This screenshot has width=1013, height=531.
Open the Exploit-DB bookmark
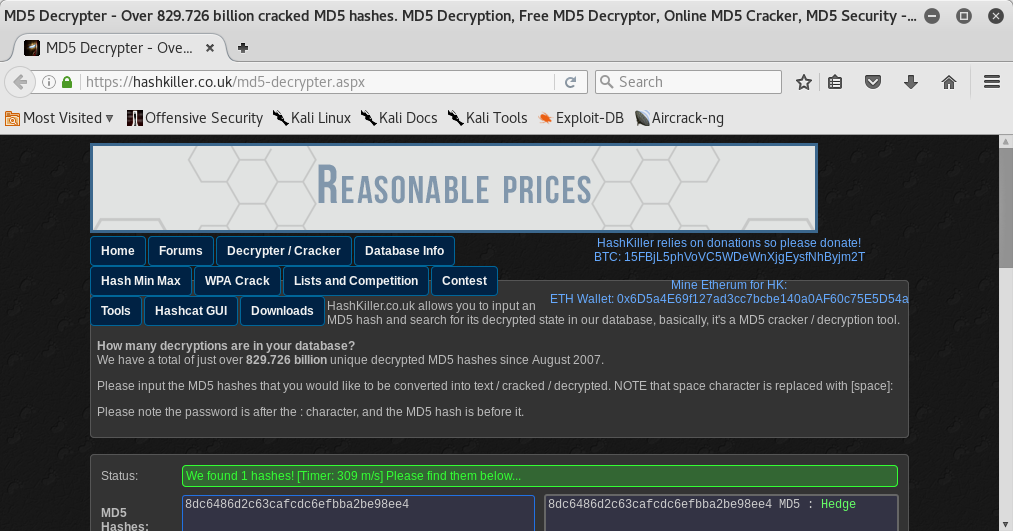pyautogui.click(x=580, y=118)
